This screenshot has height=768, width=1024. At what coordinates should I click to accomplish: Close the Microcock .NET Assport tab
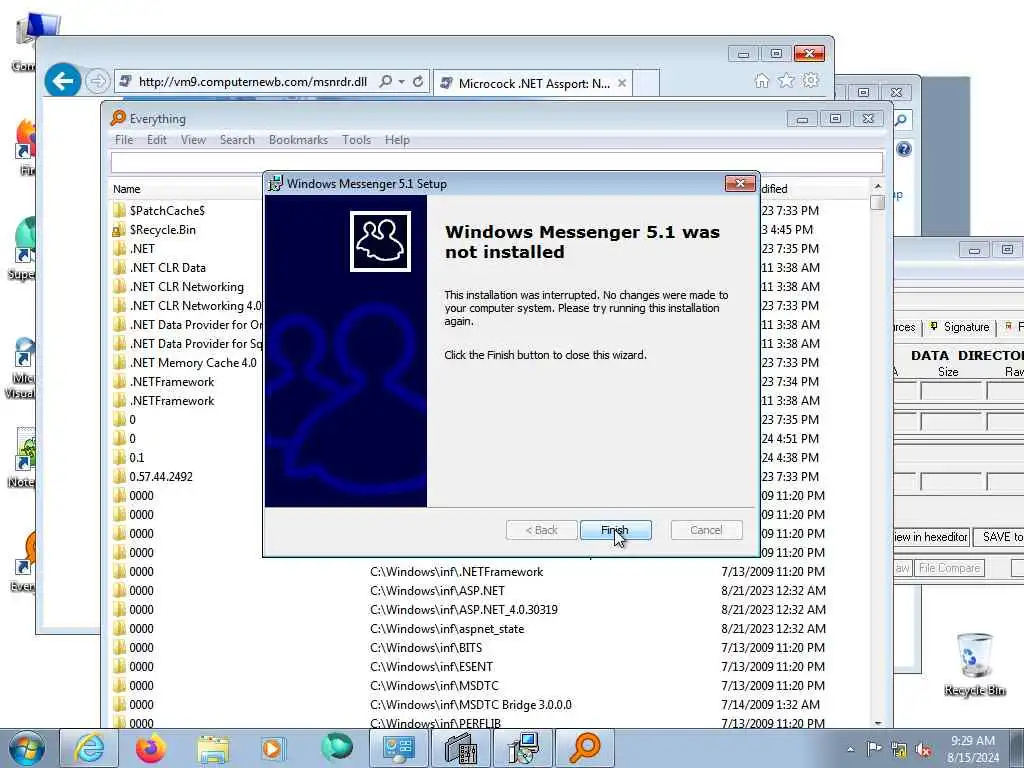pyautogui.click(x=622, y=84)
